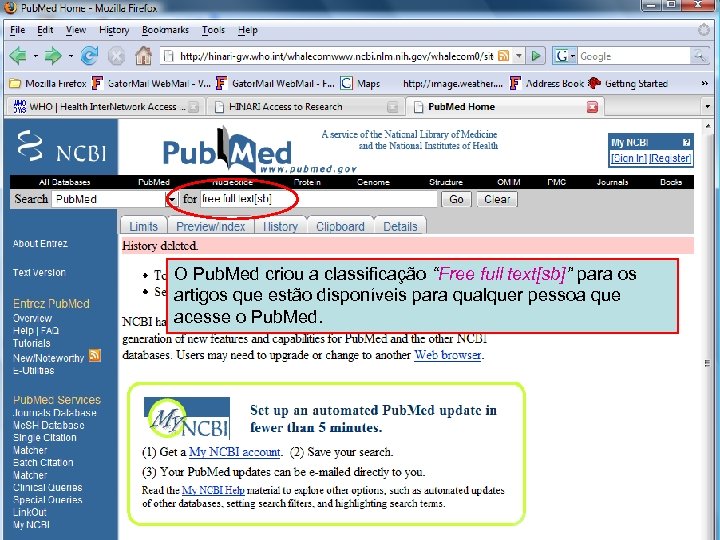Open the Mozilla Firefox bookmarks folder
The width and height of the screenshot is (720, 540).
48,84
